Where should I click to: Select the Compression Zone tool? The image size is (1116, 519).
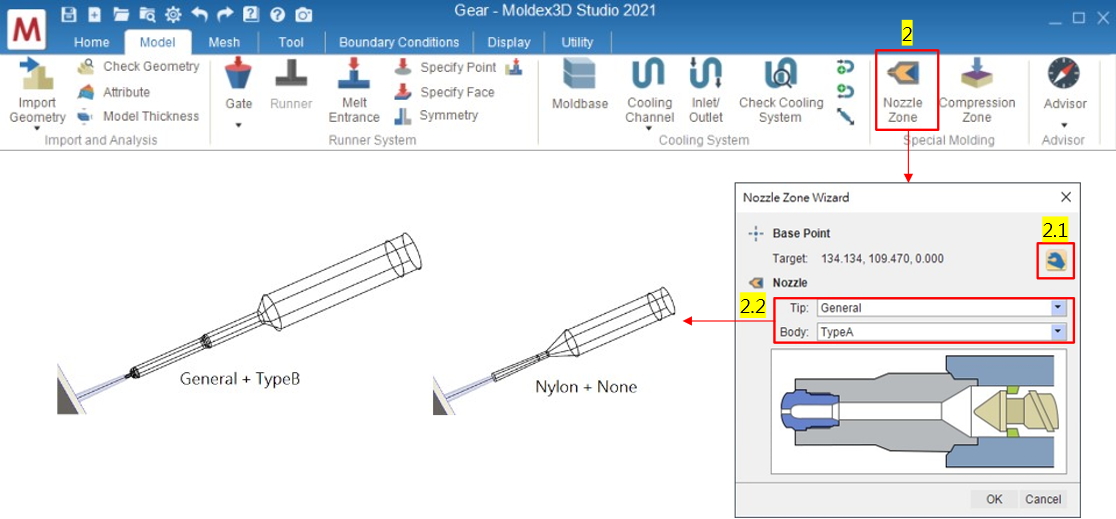click(x=976, y=90)
